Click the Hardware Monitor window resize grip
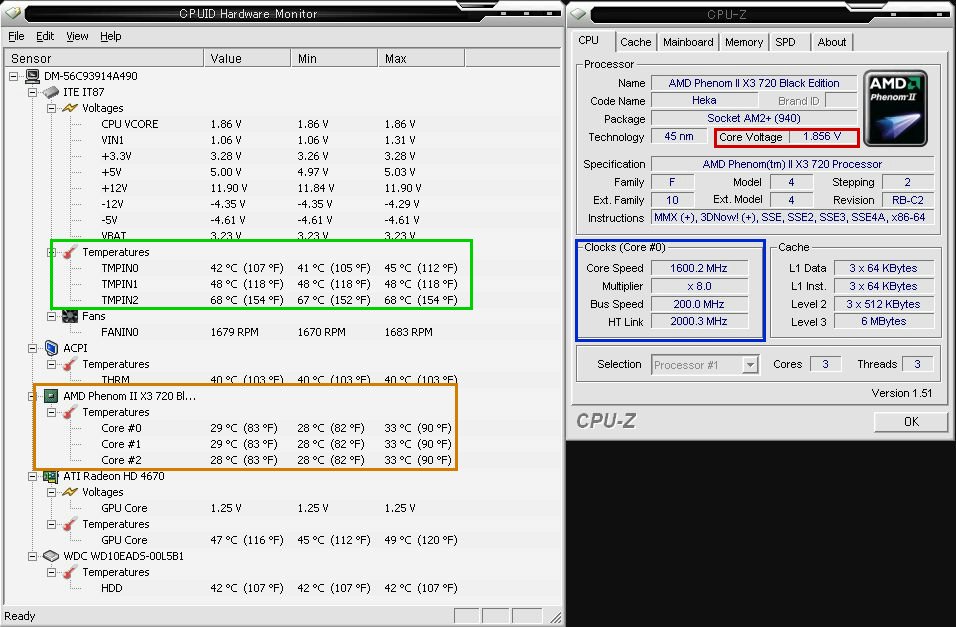Screen dimensions: 956x627 [x=555, y=617]
